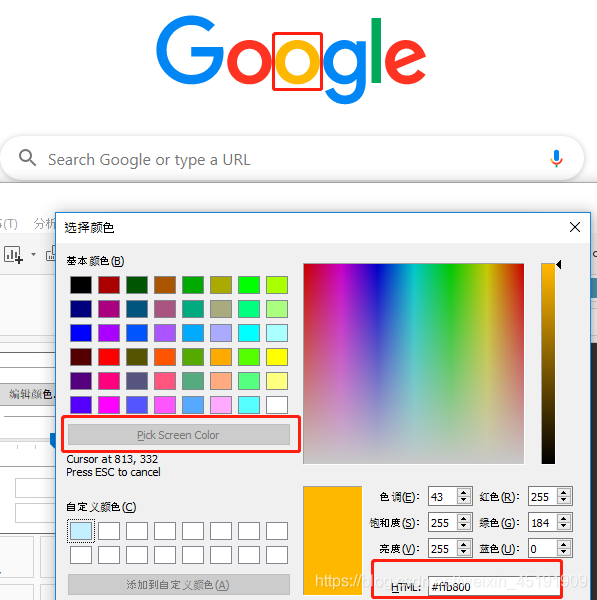
Task: Decrease the 蓝色(U) blue value
Action: (563, 553)
